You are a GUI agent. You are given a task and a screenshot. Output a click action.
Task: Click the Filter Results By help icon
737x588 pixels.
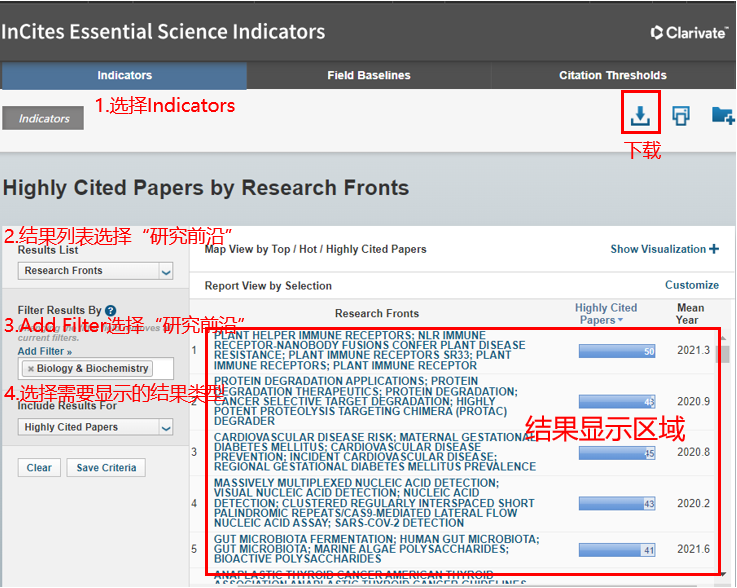110,311
